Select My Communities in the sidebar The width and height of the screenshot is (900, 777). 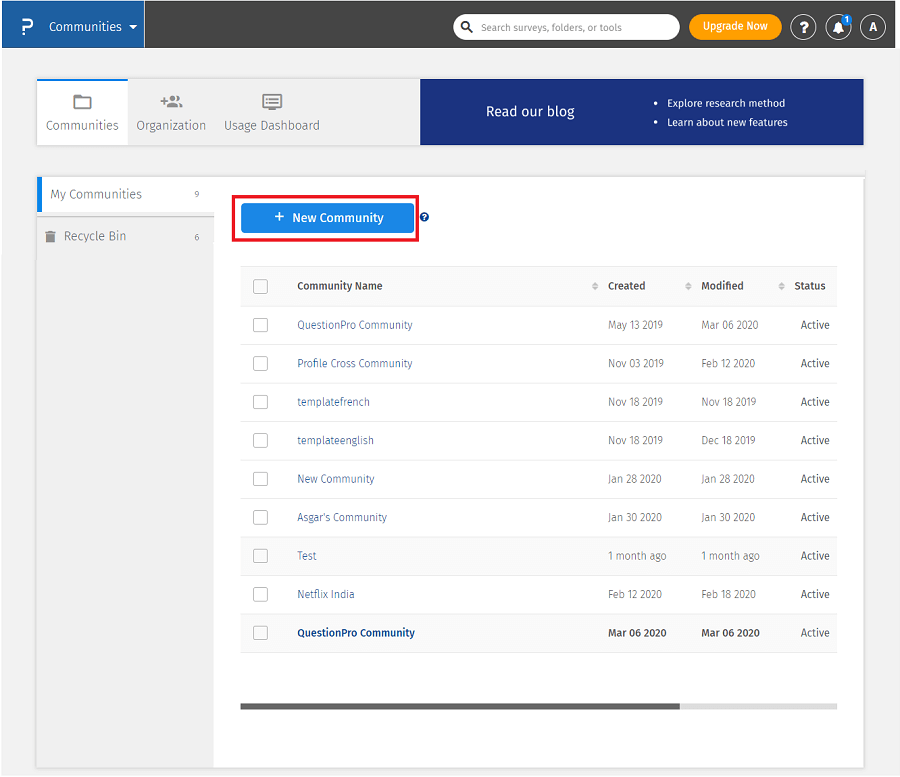point(96,194)
